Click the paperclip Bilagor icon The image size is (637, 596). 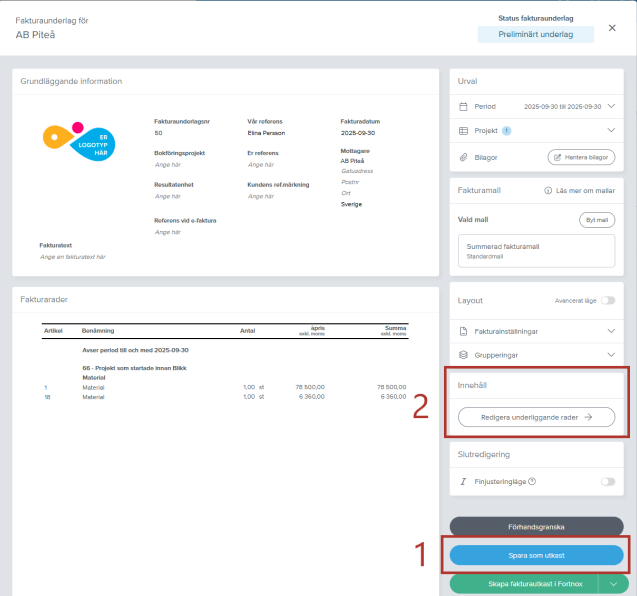coord(463,157)
